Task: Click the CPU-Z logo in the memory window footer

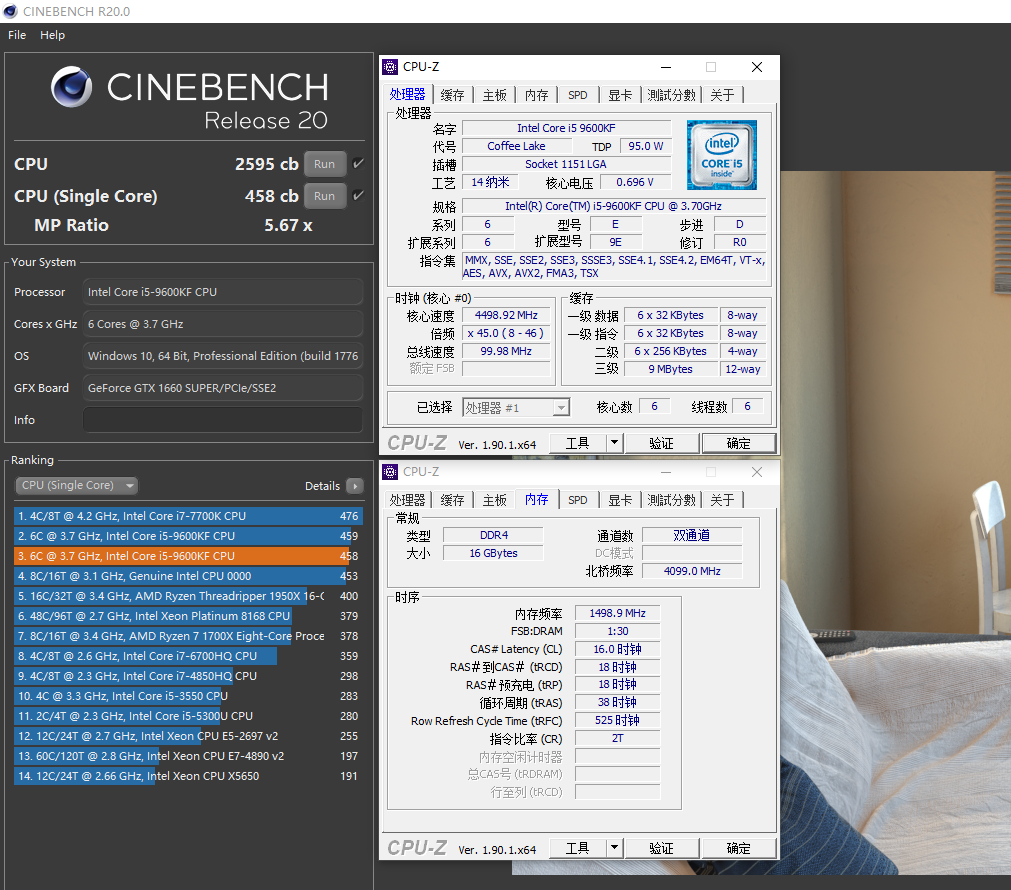Action: pos(417,847)
